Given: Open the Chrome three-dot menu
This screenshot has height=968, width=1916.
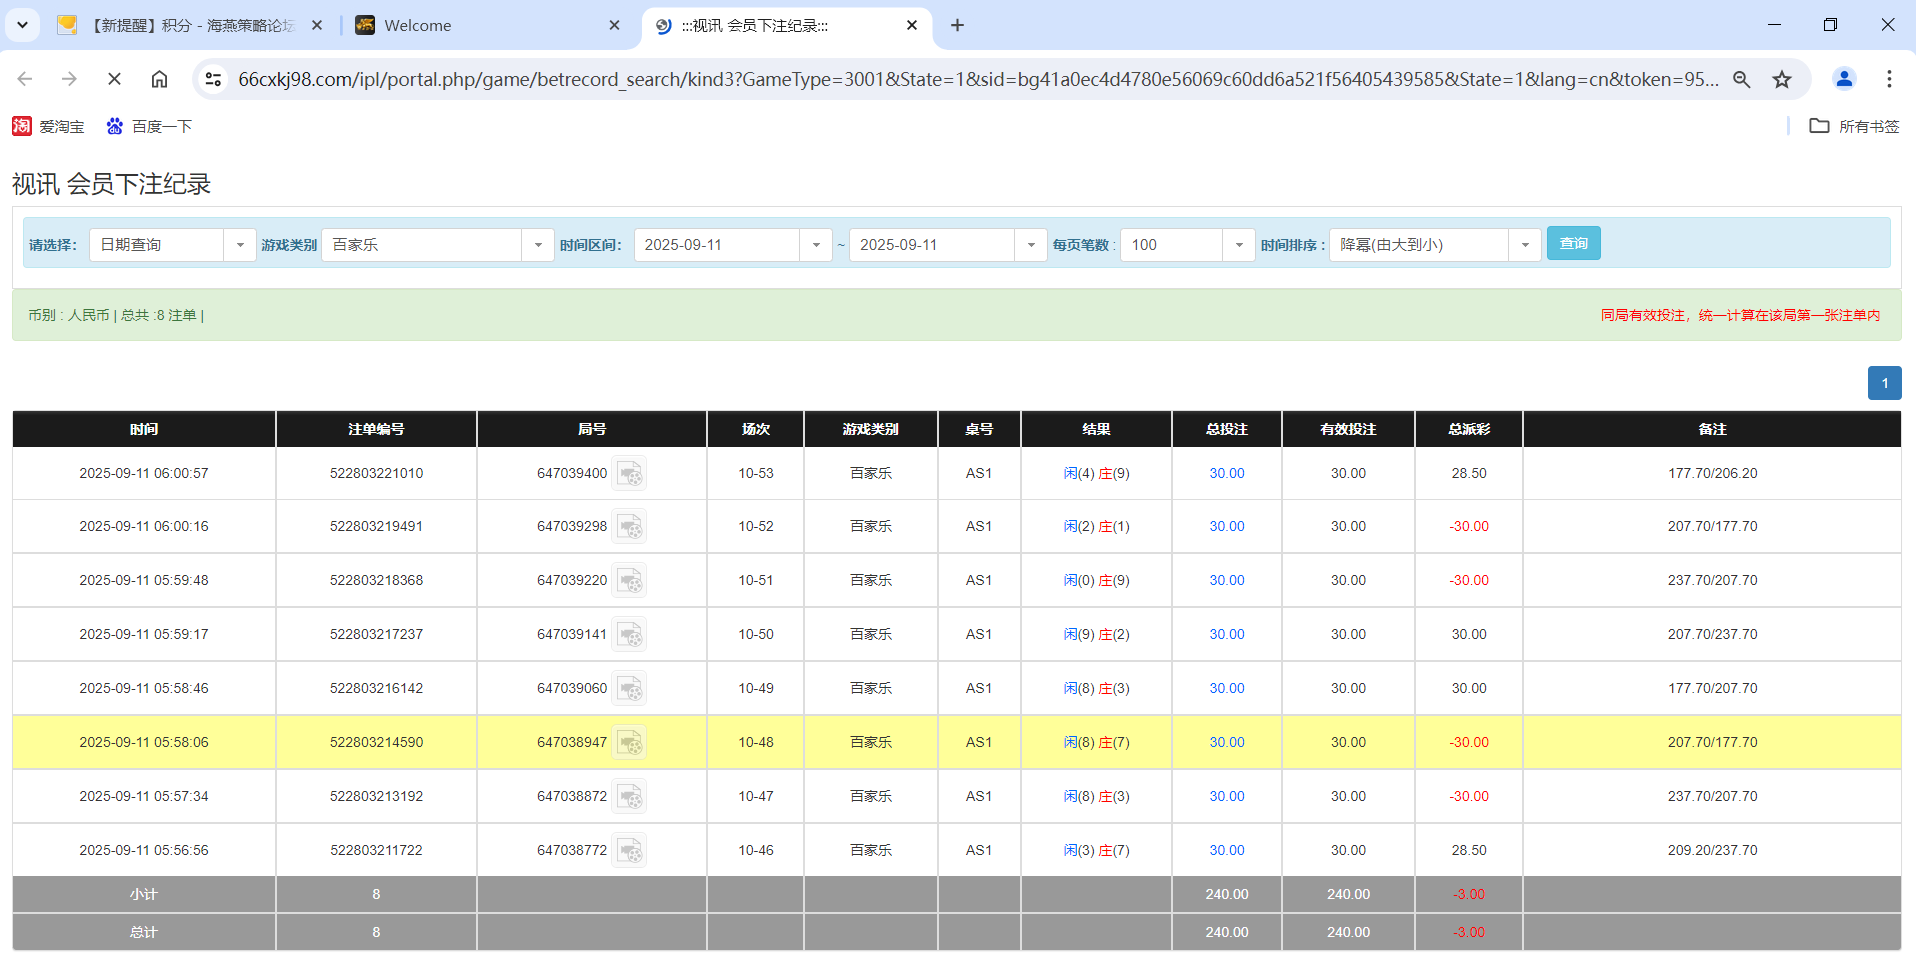Looking at the screenshot, I should click(1889, 79).
